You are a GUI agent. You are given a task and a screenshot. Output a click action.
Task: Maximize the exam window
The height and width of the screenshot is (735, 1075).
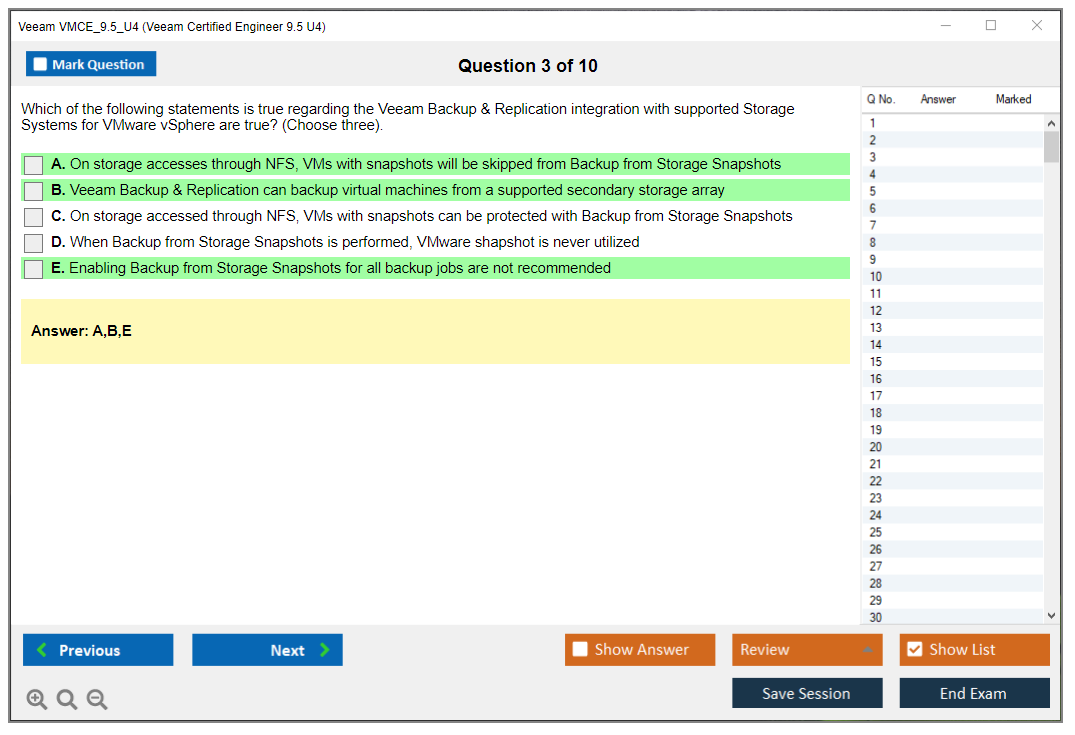[x=991, y=26]
